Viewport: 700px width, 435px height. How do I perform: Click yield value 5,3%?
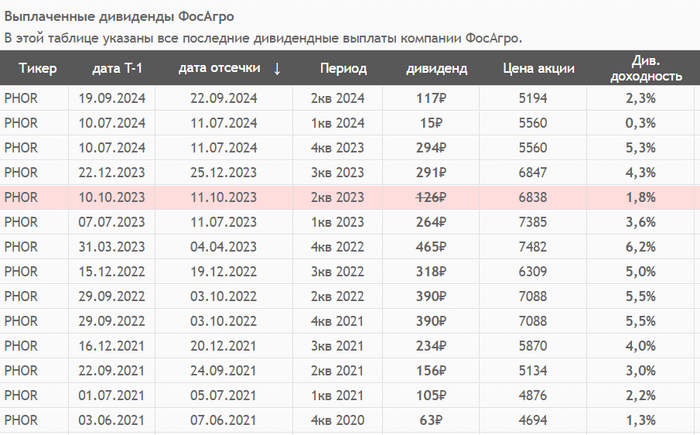click(641, 148)
